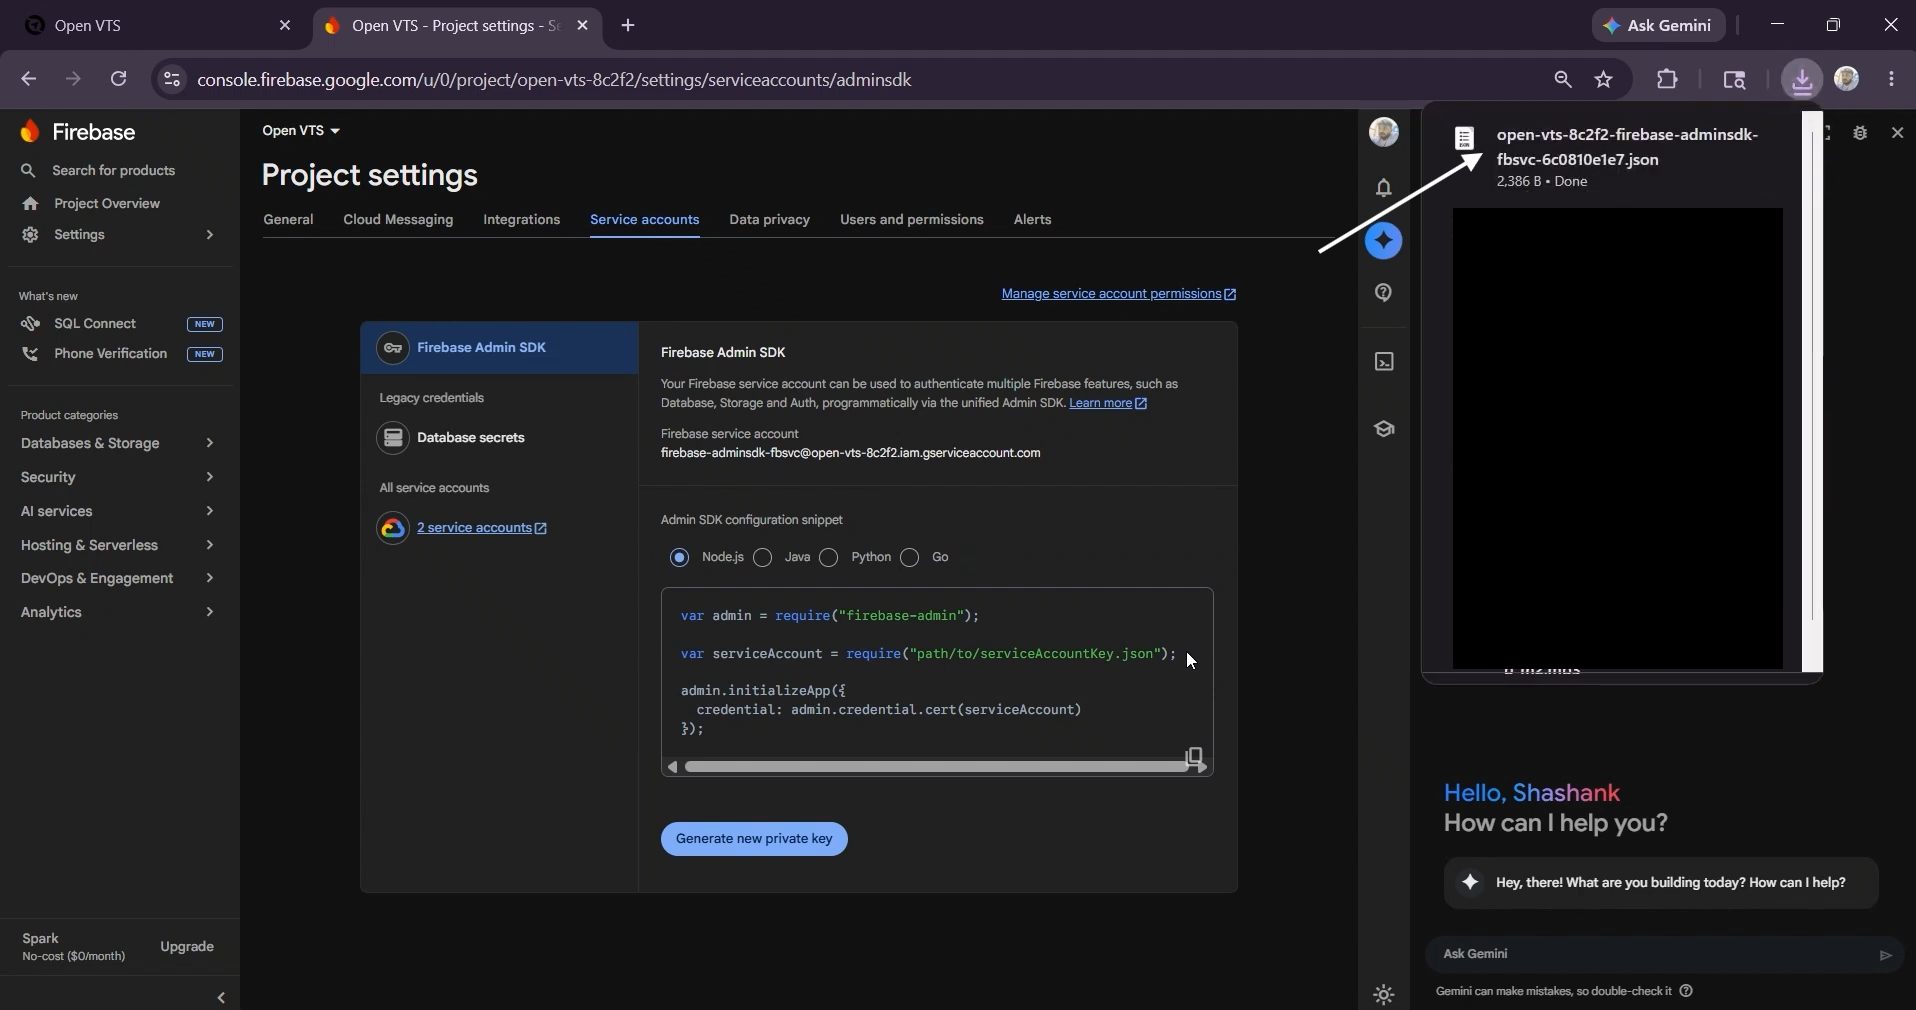
Task: Close the Project settings browser tab
Action: (584, 26)
